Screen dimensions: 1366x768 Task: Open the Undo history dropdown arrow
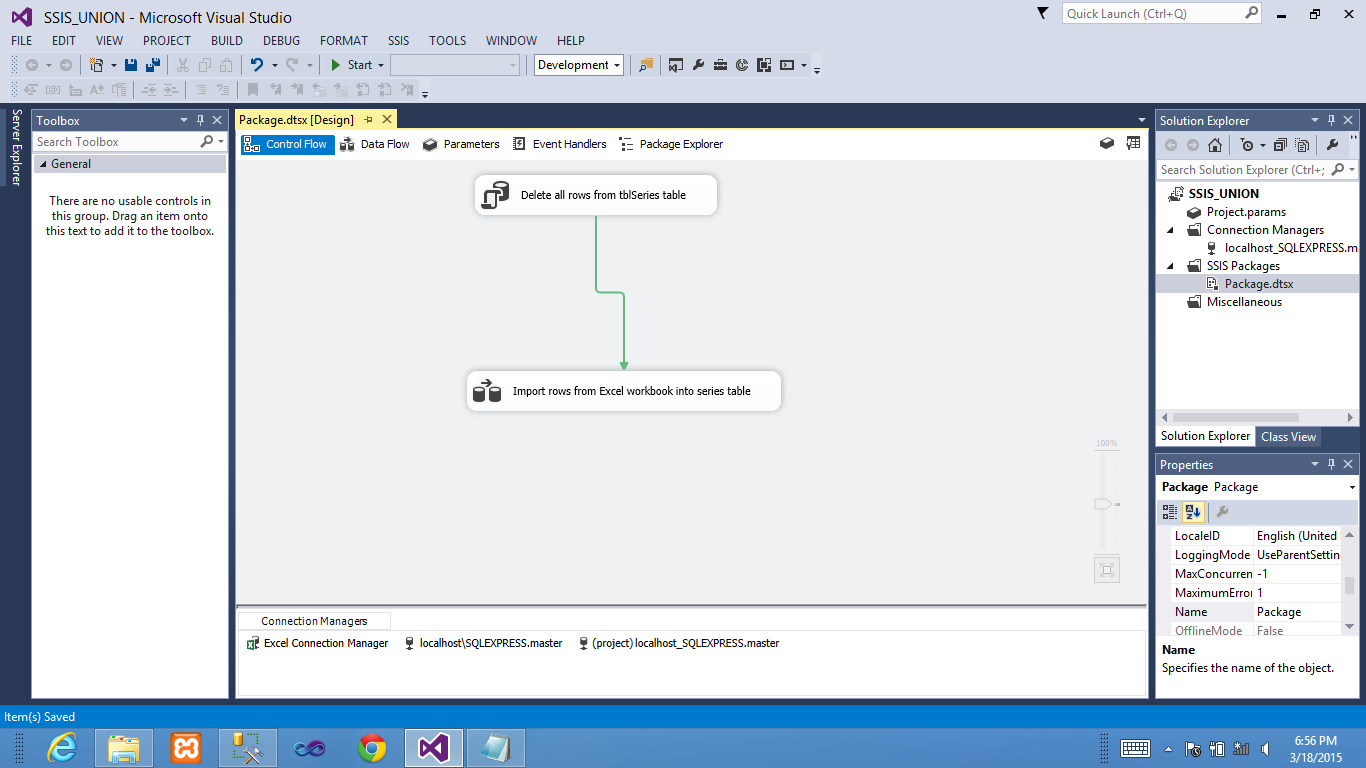tap(273, 65)
